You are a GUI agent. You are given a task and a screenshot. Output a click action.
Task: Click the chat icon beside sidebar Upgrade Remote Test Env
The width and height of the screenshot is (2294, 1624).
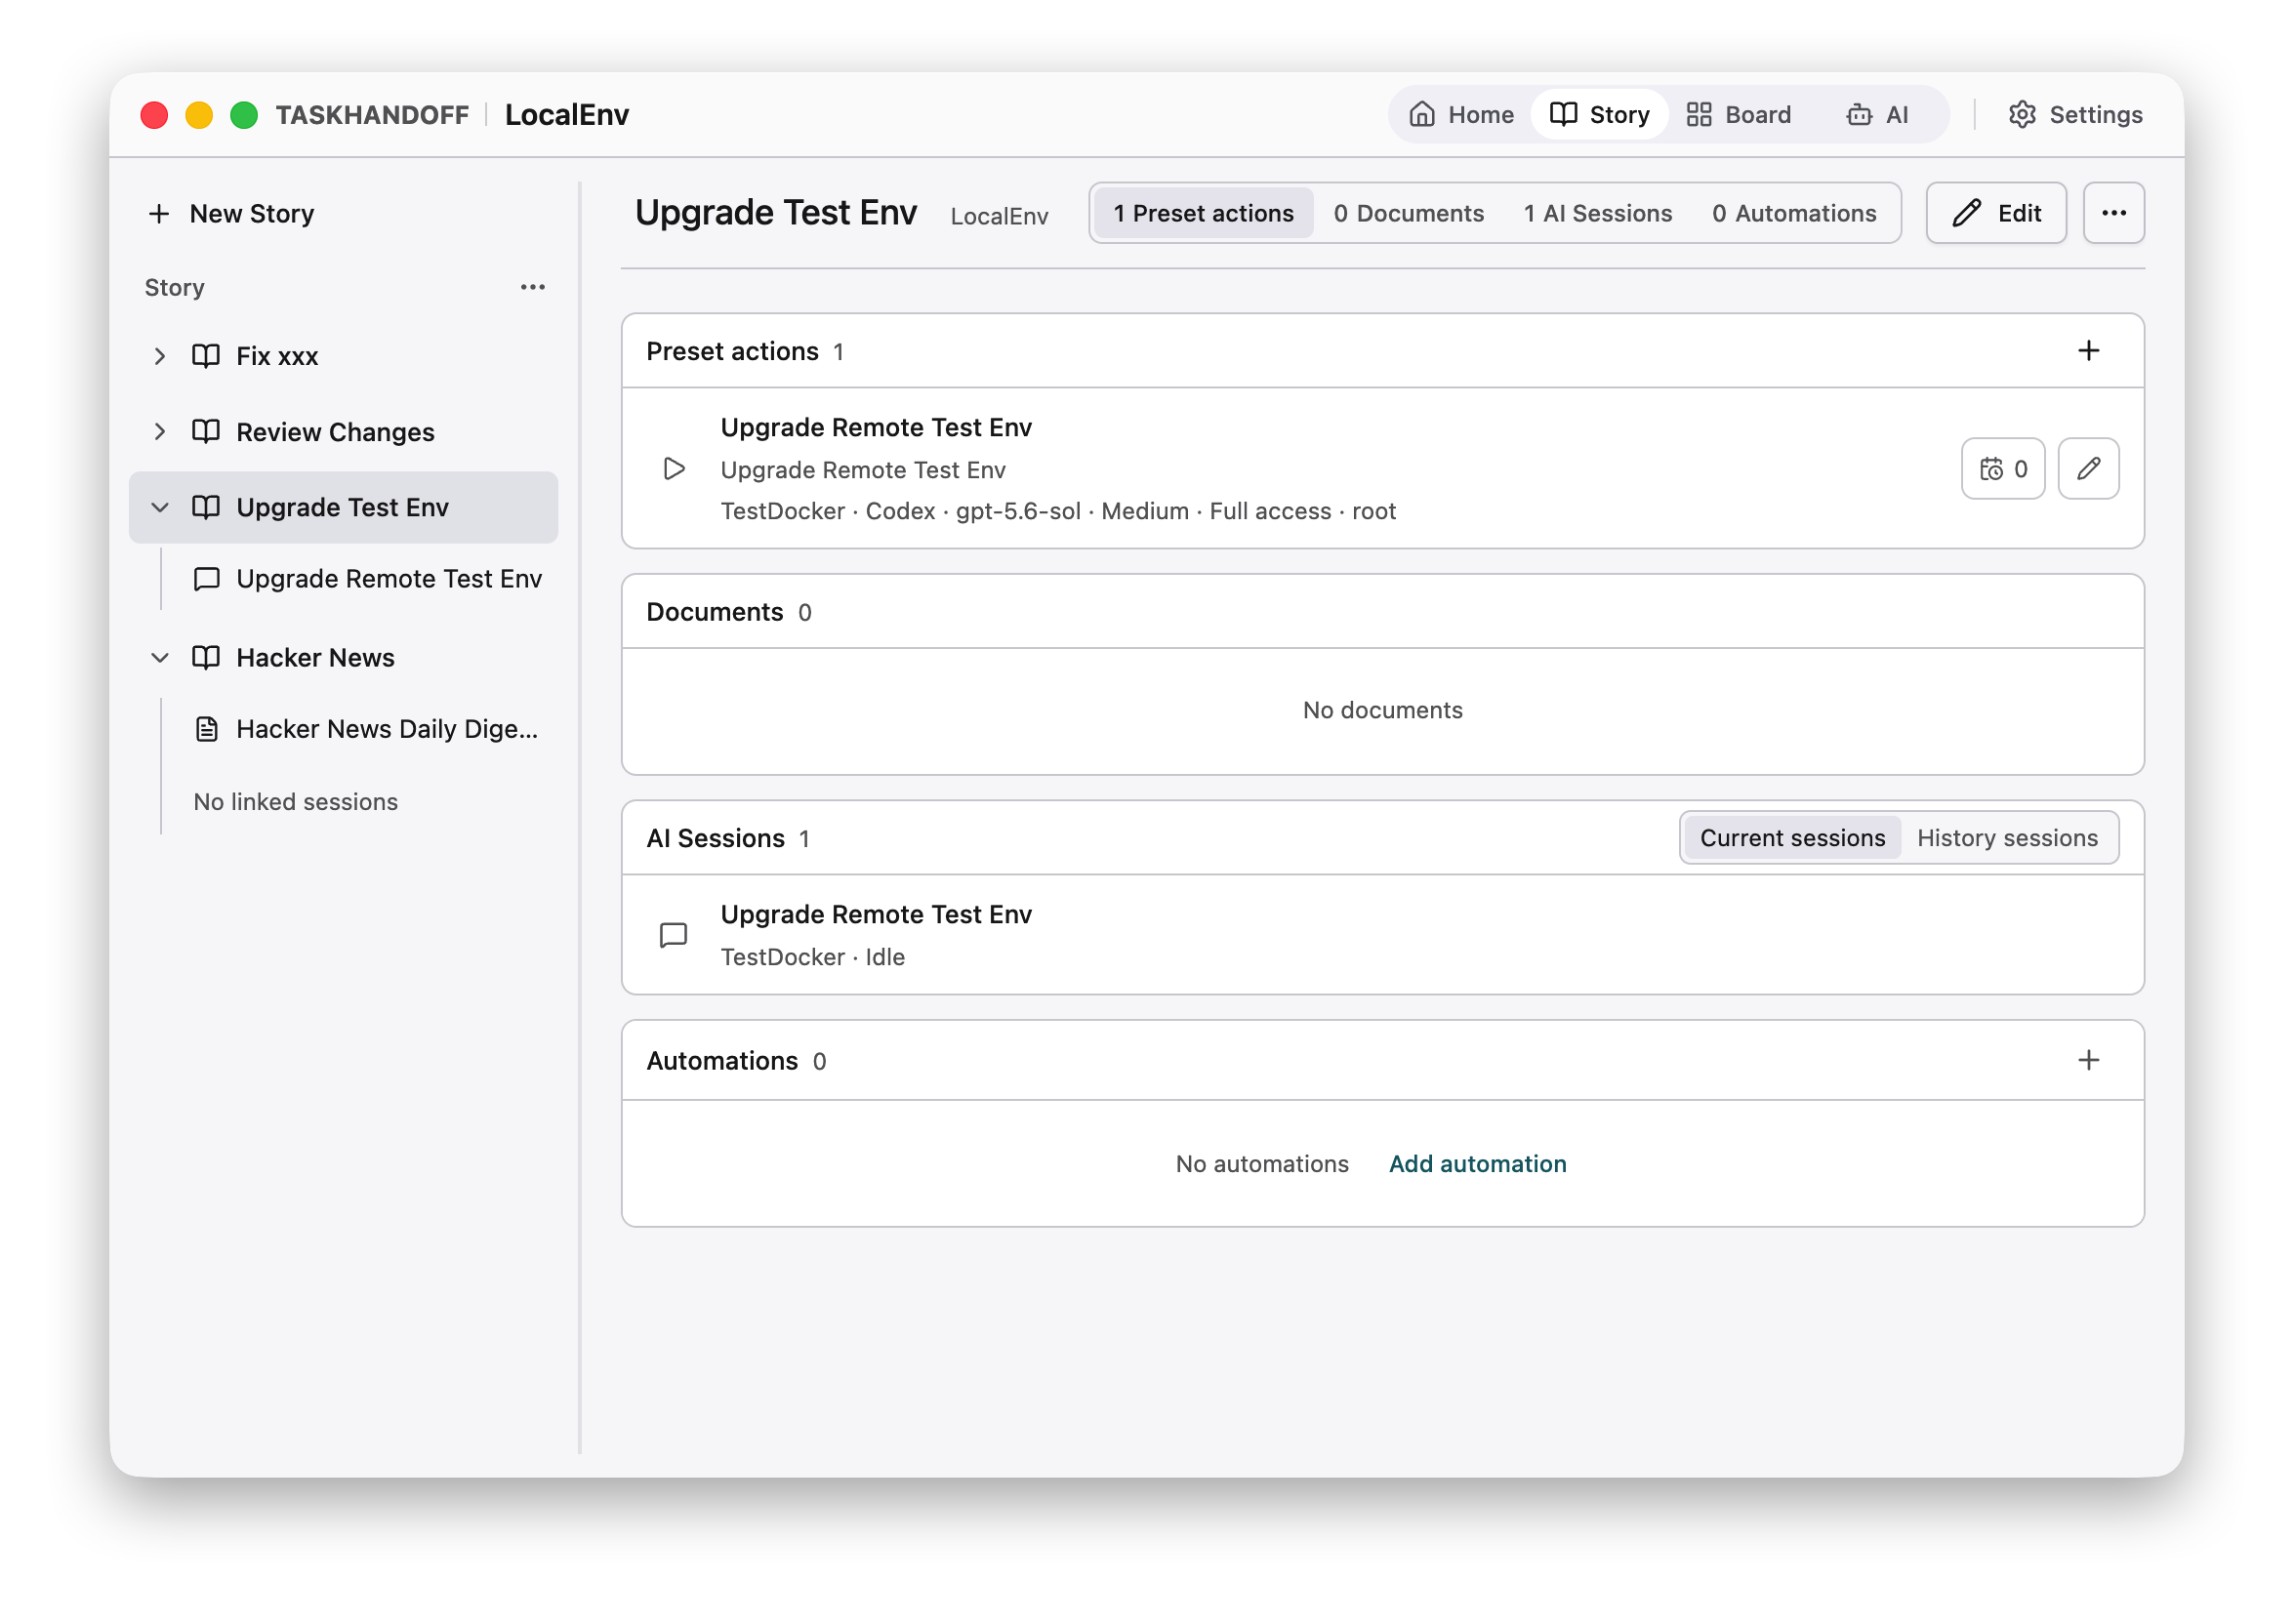(206, 579)
